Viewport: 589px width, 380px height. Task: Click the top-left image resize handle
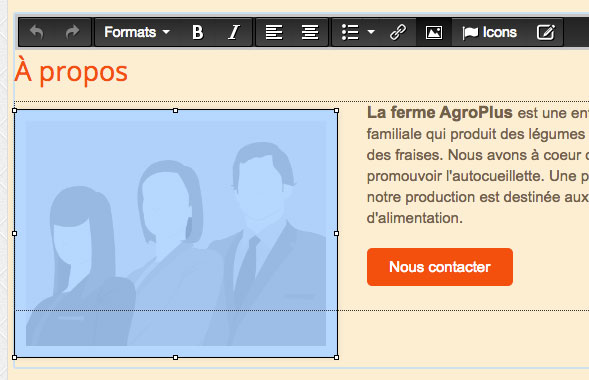click(x=15, y=110)
